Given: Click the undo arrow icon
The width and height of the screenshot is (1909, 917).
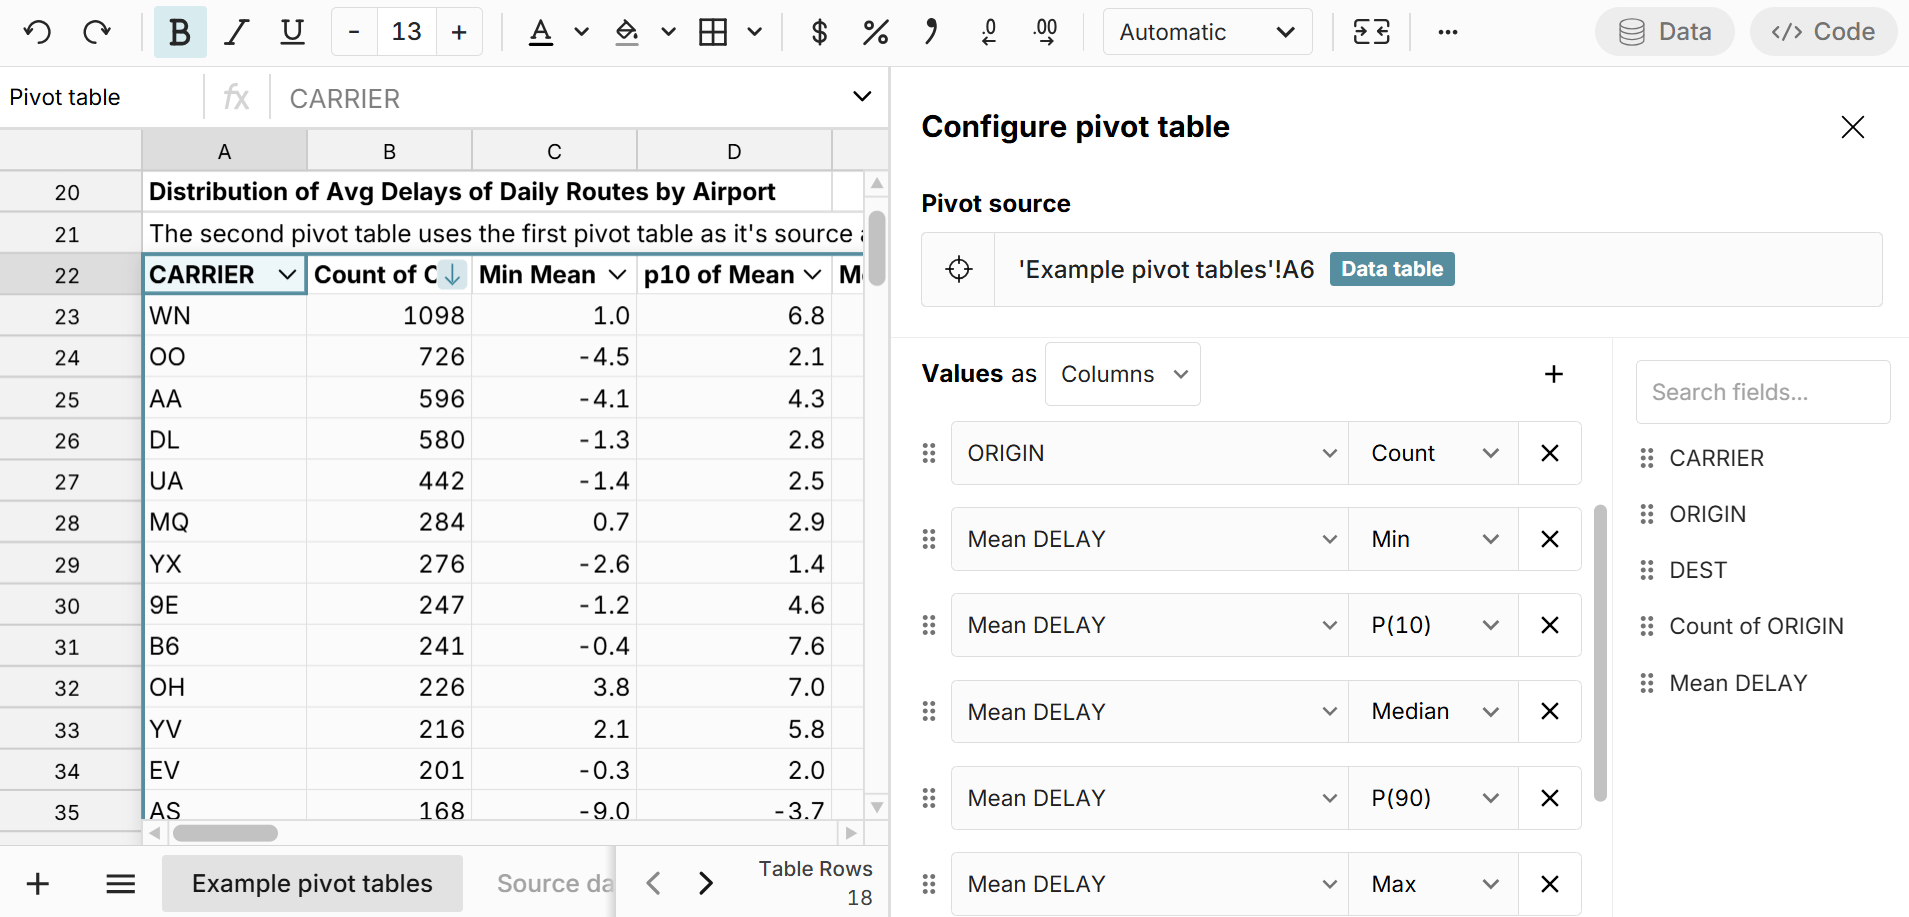Looking at the screenshot, I should pyautogui.click(x=37, y=32).
